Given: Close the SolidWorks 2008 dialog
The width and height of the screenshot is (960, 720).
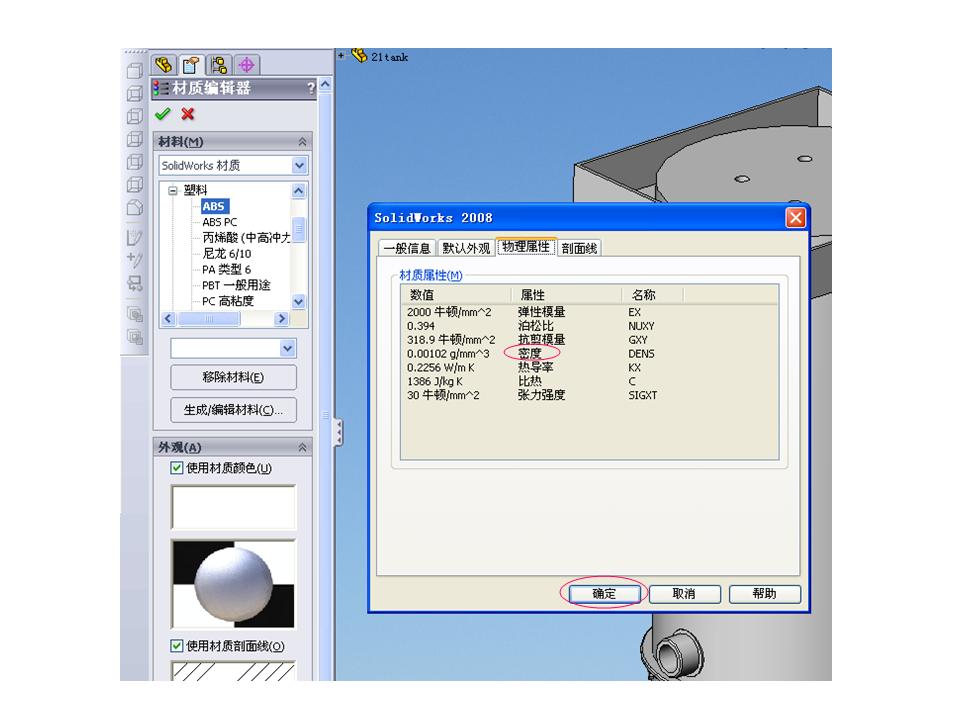Looking at the screenshot, I should pos(795,218).
